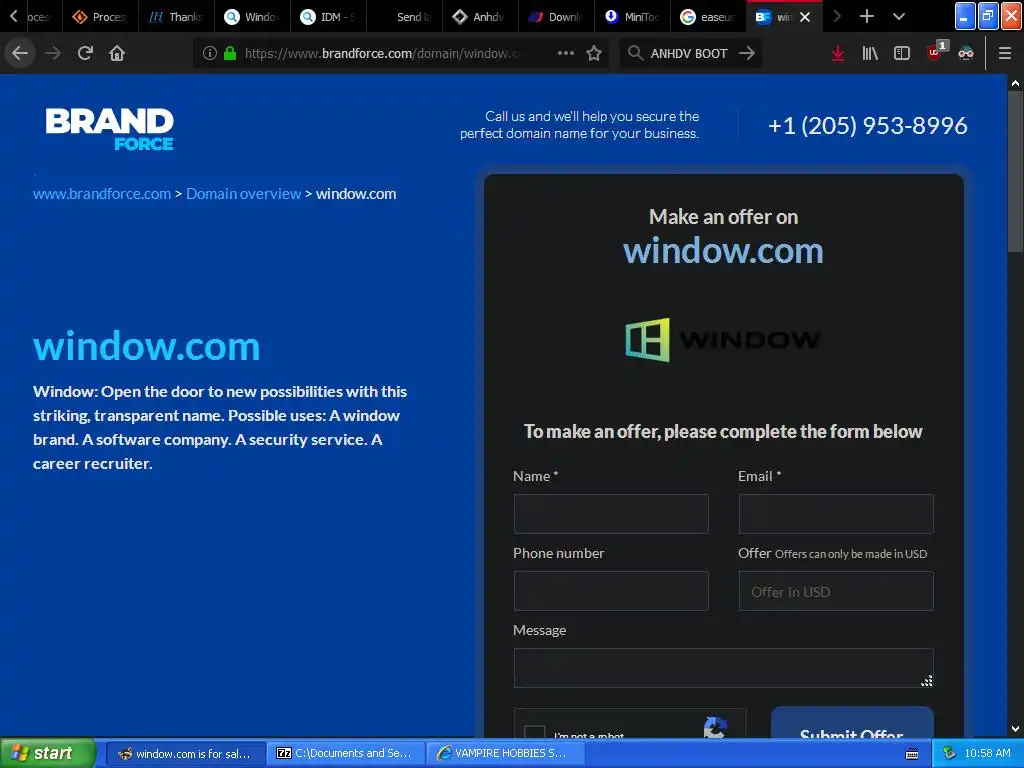Image resolution: width=1024 pixels, height=768 pixels.
Task: Click the forward navigation arrow
Action: 52,53
